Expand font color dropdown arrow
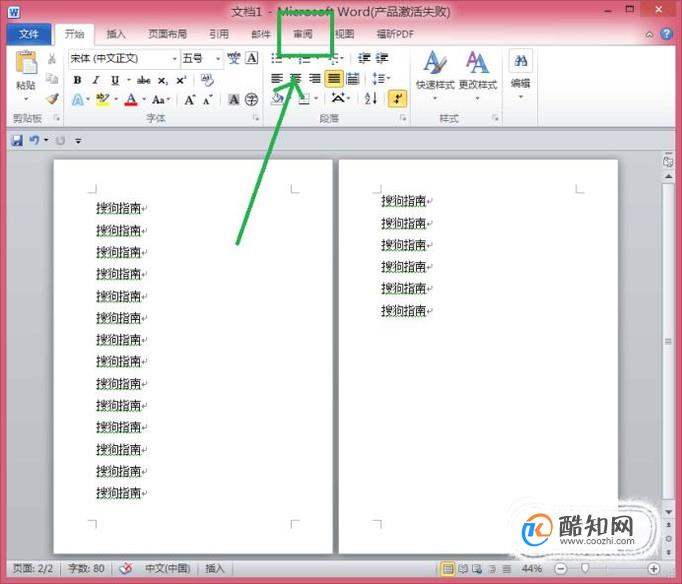 144,100
